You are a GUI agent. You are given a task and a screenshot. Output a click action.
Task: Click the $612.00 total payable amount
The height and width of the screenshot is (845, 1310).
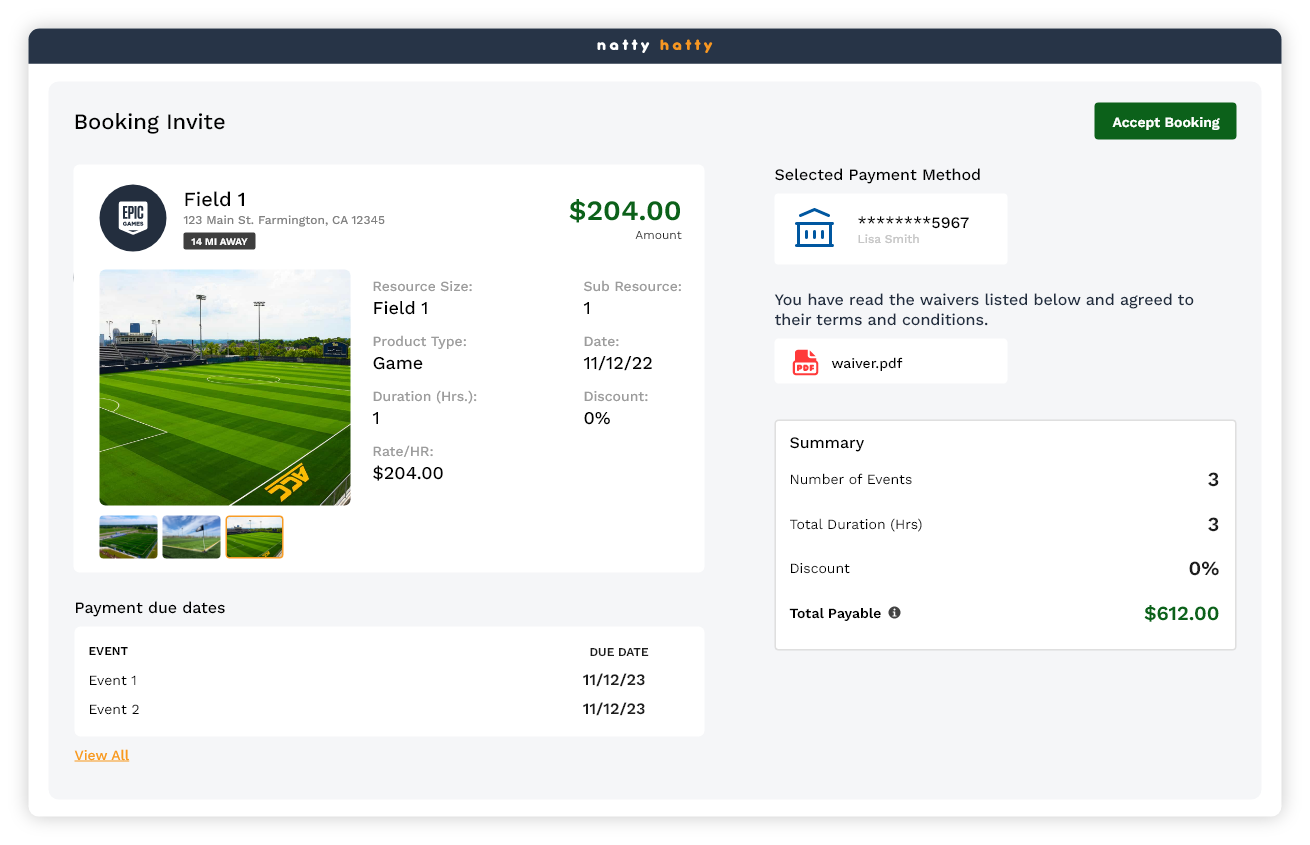1181,613
